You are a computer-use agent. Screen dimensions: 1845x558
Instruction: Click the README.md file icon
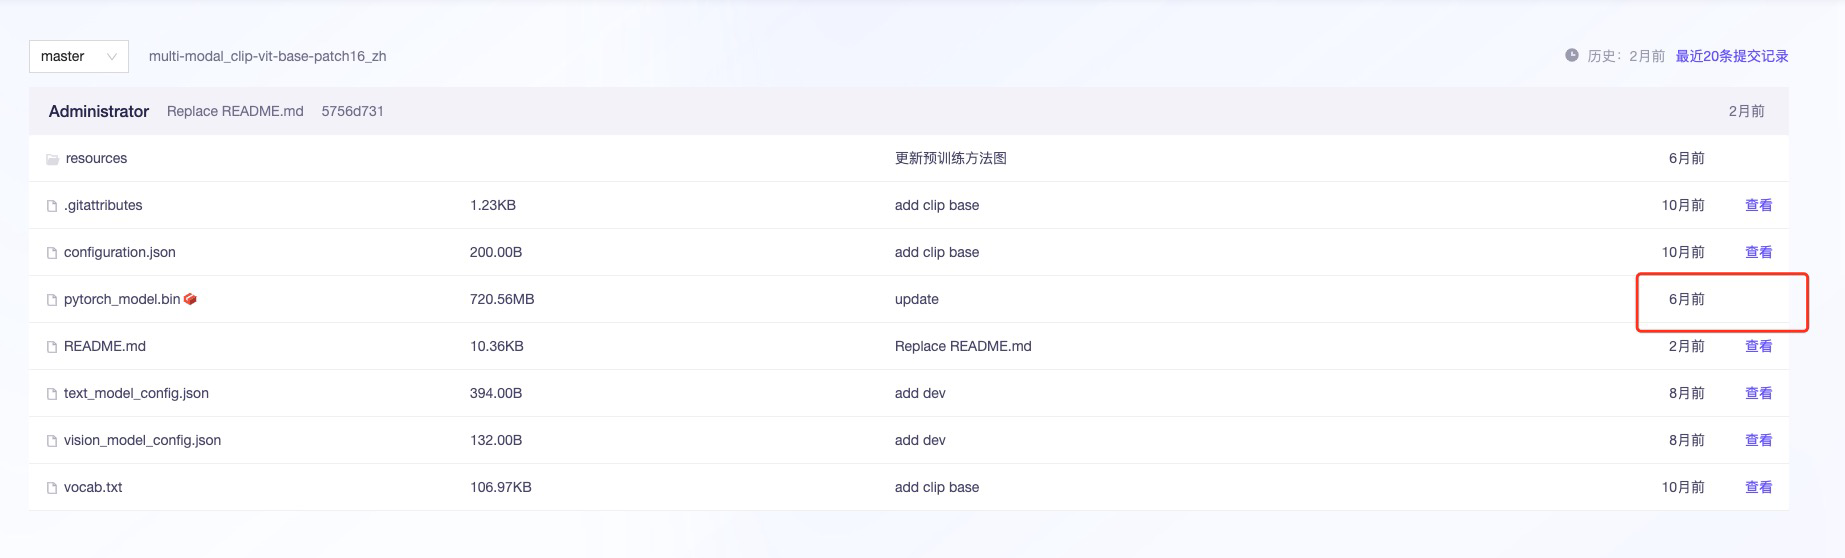tap(52, 347)
